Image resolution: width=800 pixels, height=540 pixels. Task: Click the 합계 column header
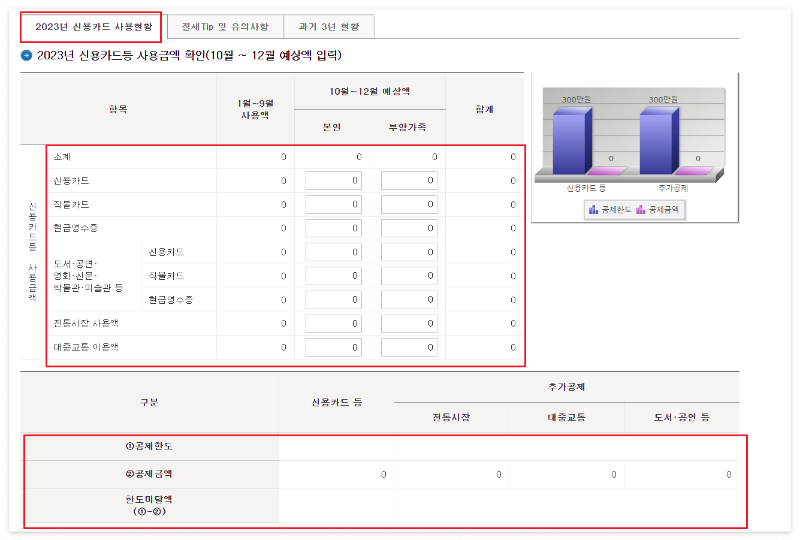pos(484,109)
